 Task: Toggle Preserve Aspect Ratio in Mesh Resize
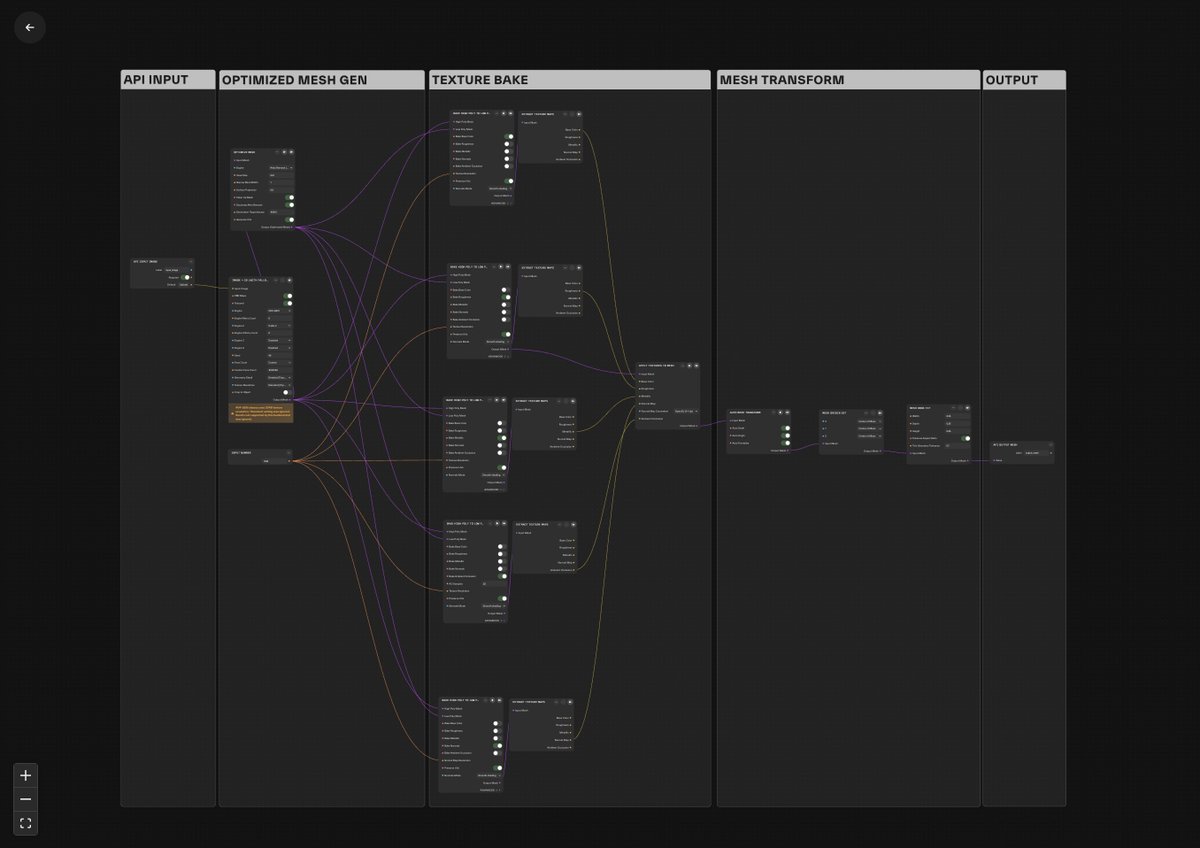click(x=965, y=438)
